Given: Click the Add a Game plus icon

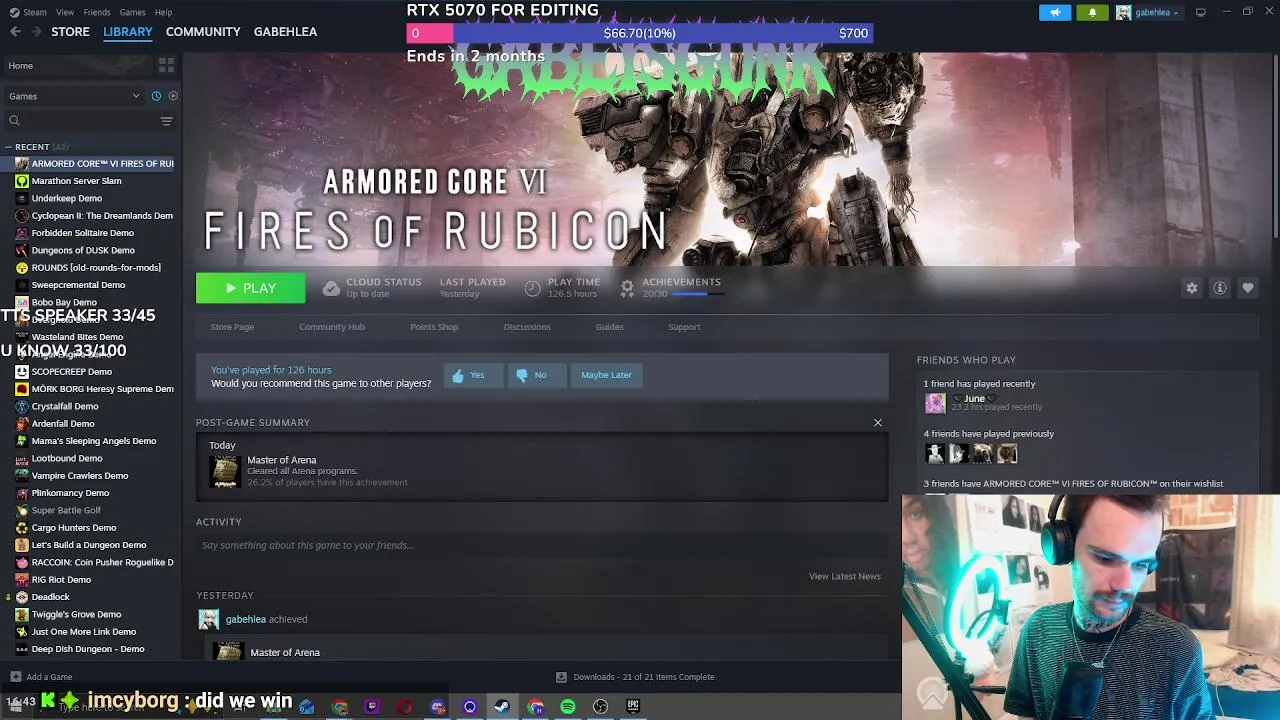Looking at the screenshot, I should (x=14, y=677).
